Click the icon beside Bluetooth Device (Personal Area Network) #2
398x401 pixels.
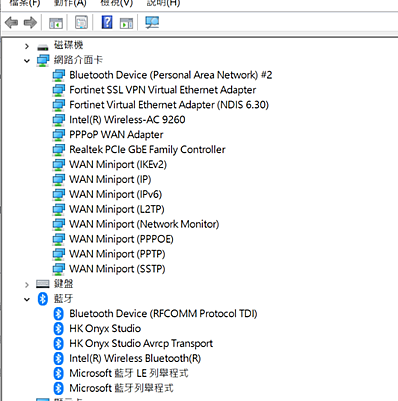pos(59,75)
